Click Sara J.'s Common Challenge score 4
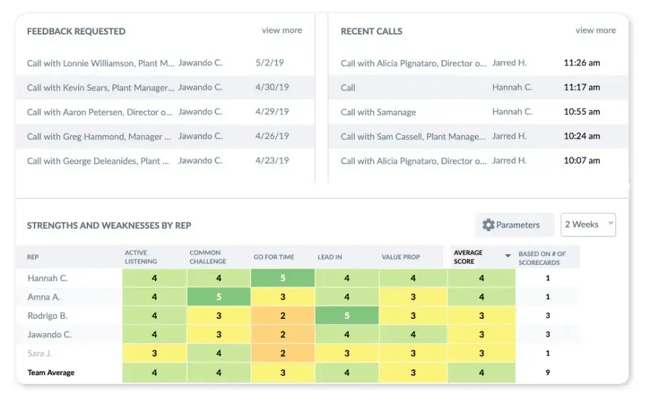 (x=218, y=353)
